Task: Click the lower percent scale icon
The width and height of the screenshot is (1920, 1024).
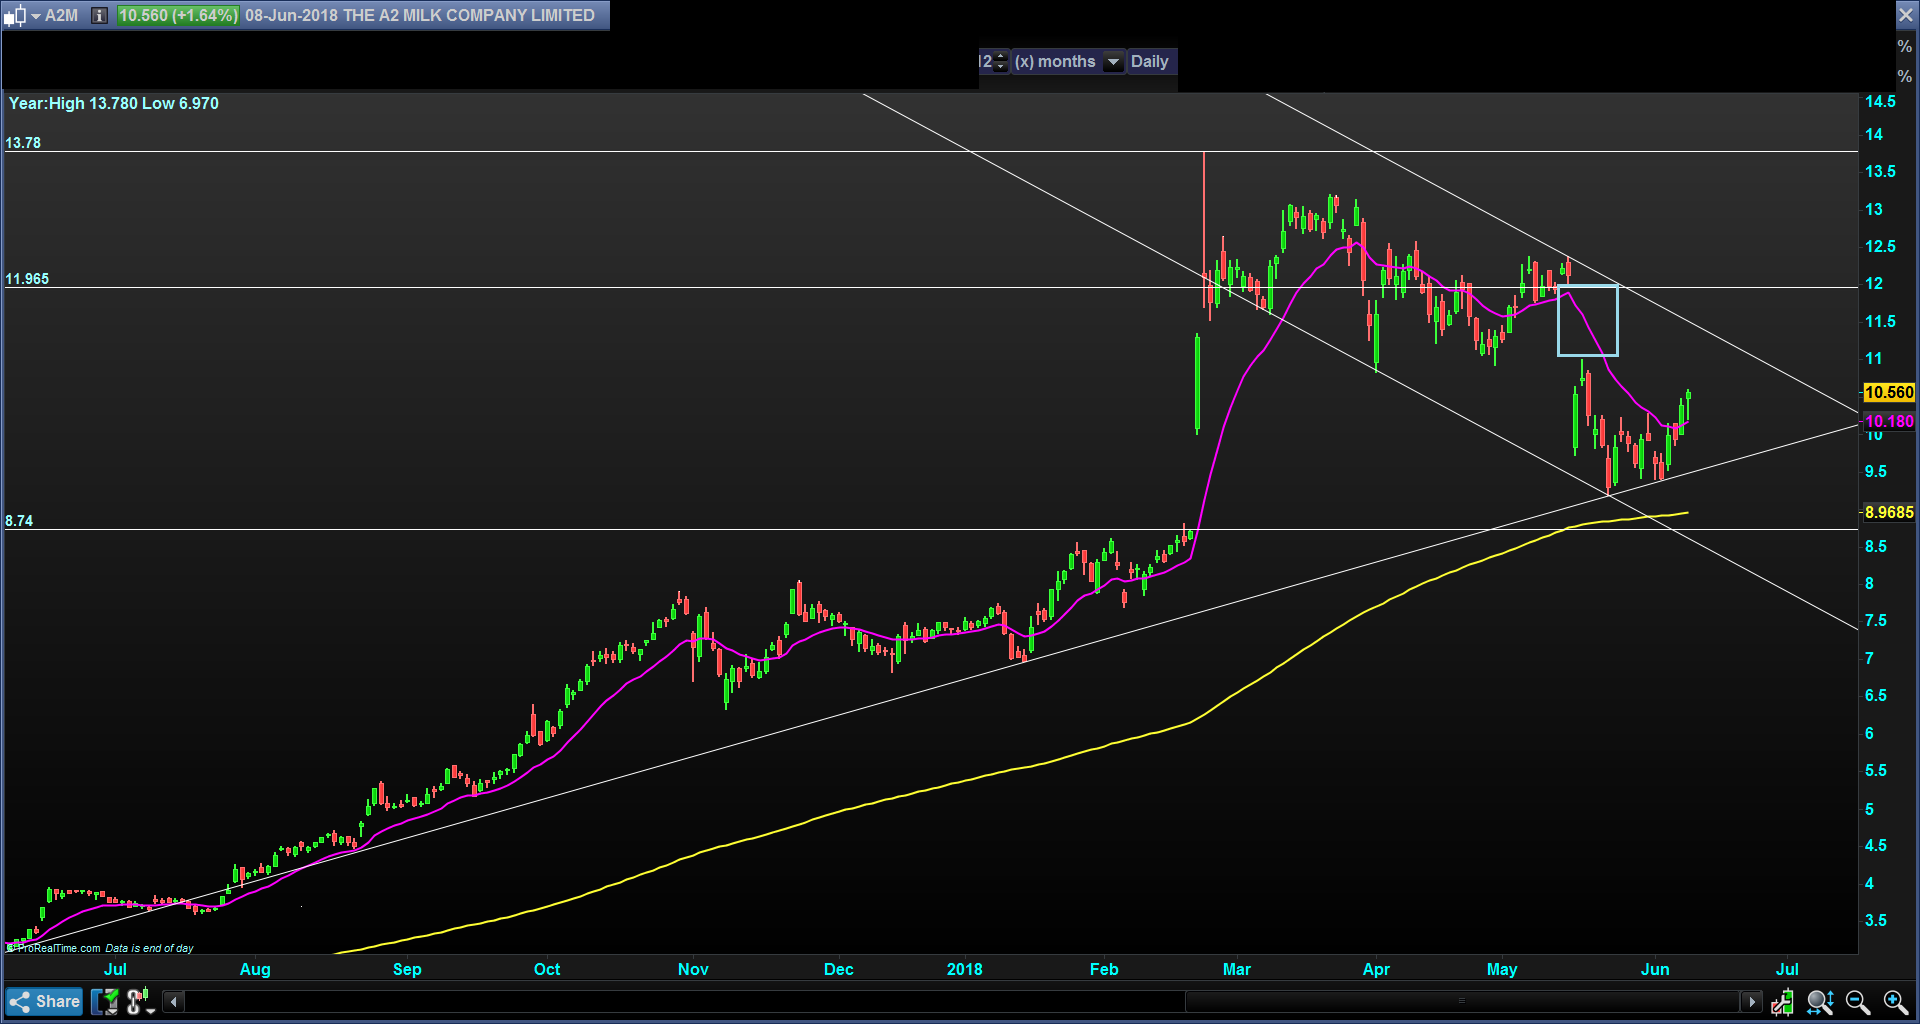Action: 1905,77
